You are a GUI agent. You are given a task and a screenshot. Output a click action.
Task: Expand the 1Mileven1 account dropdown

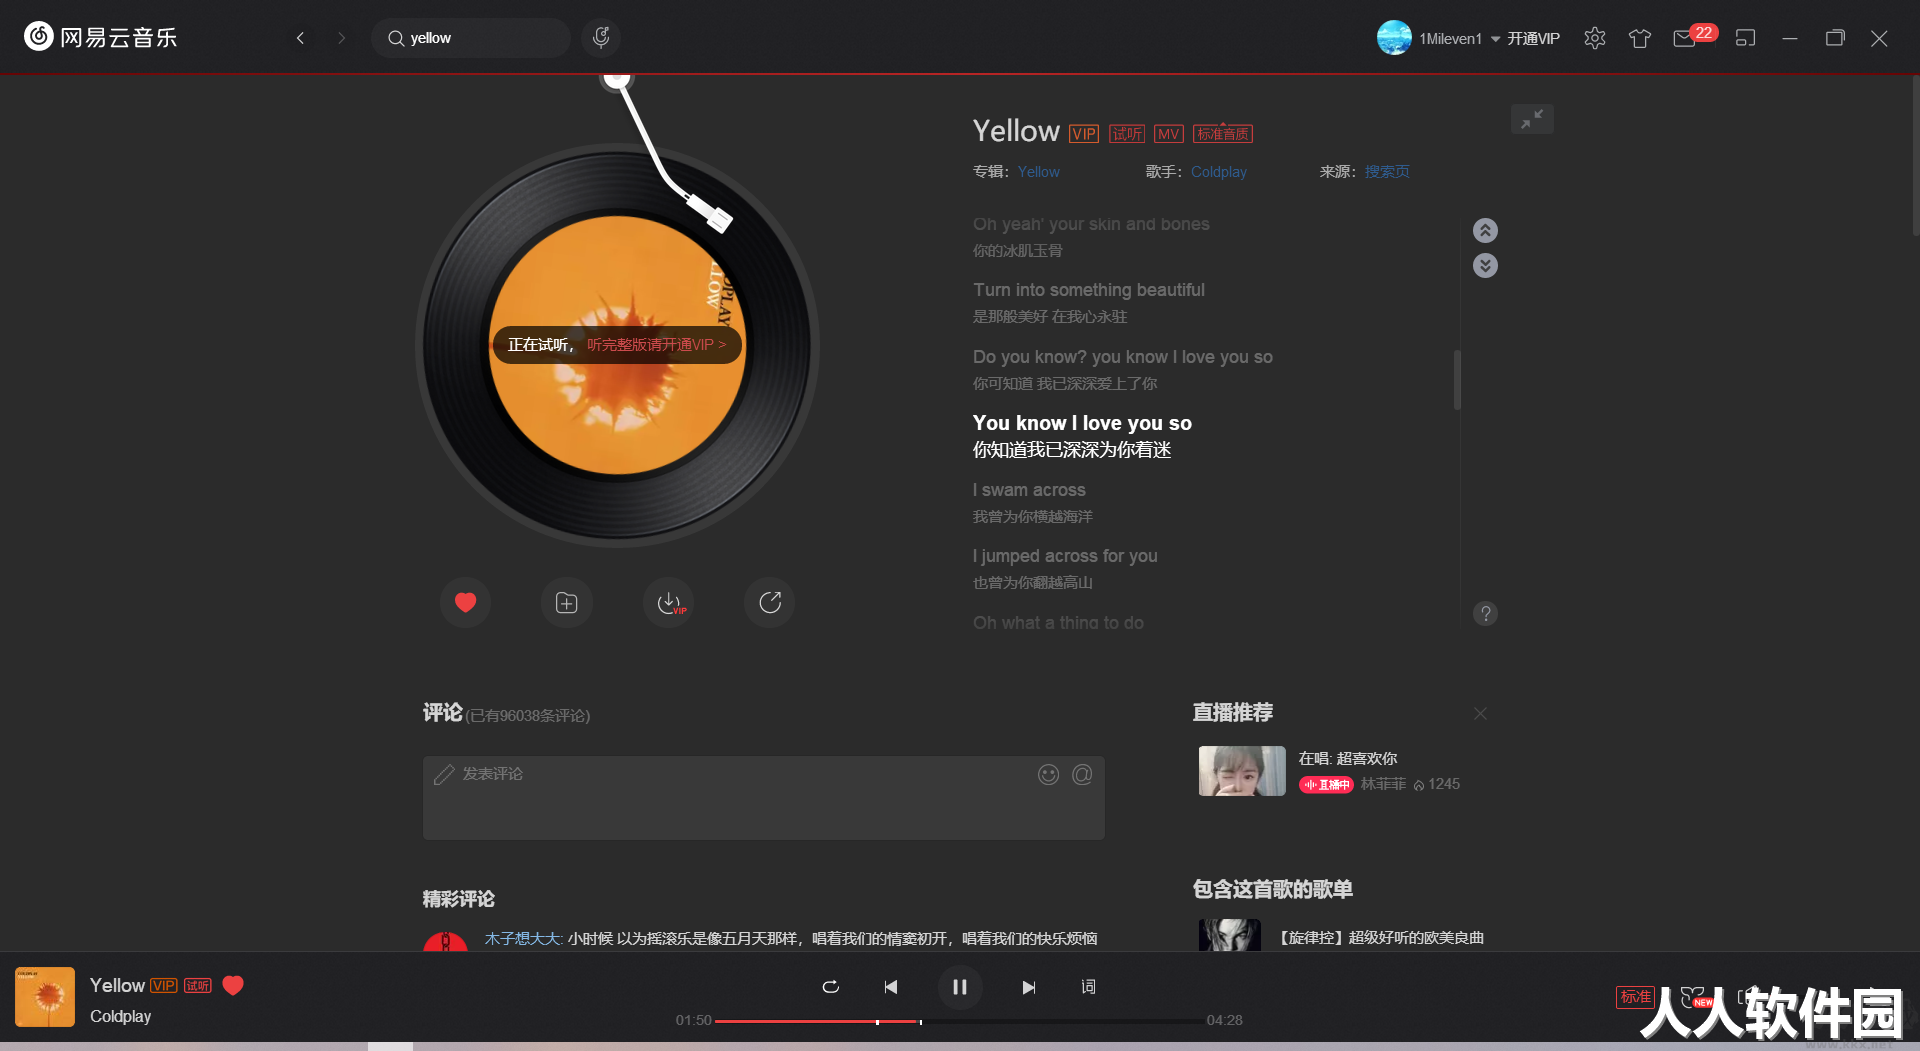[1496, 39]
